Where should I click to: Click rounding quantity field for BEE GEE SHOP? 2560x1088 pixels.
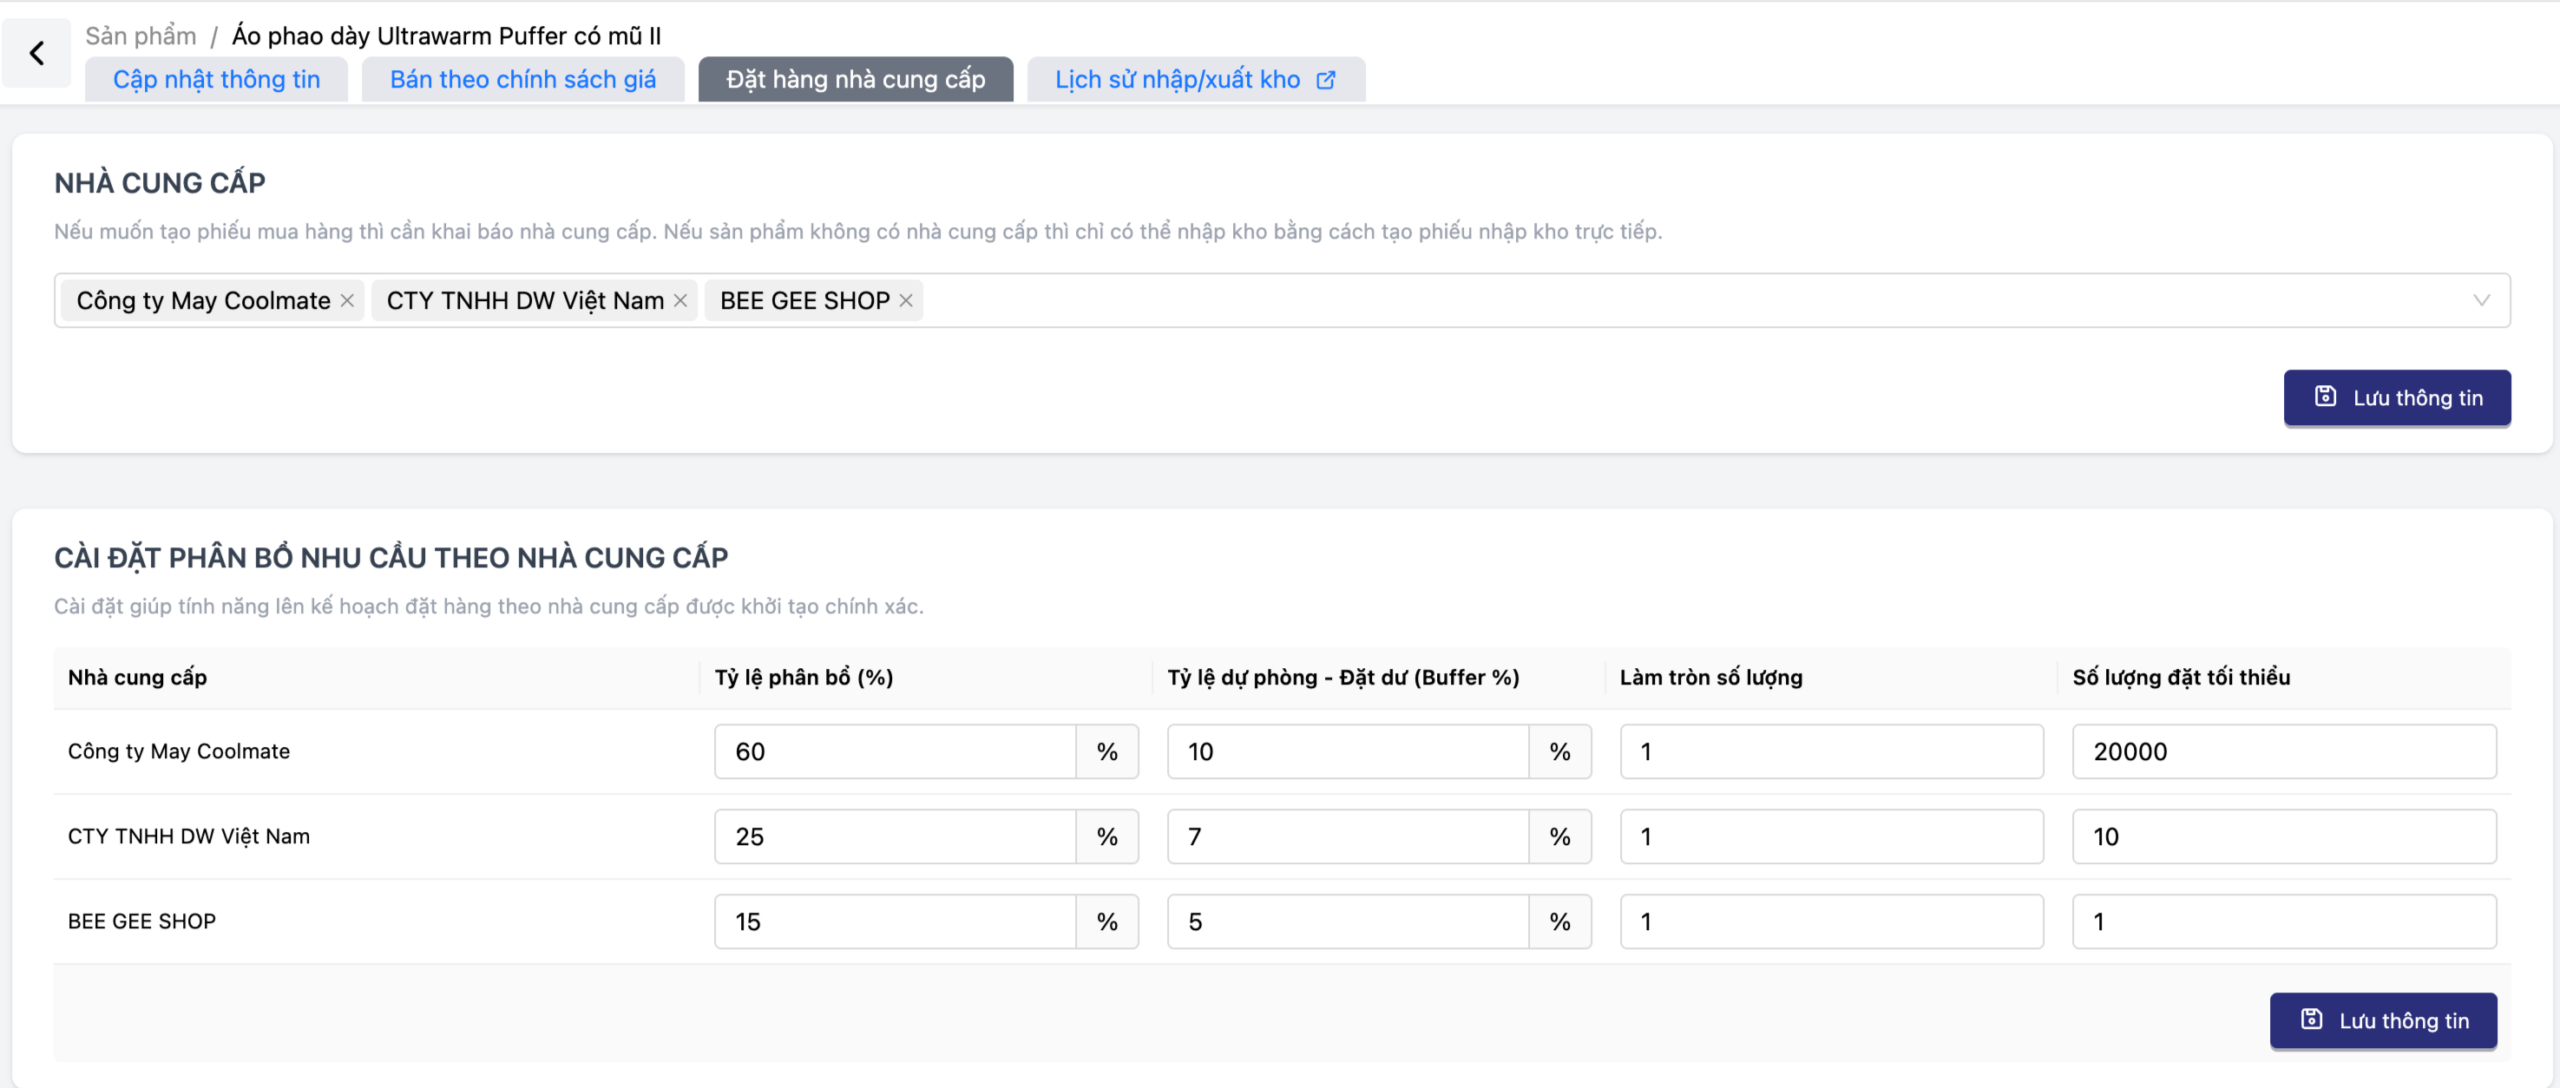(x=1830, y=922)
